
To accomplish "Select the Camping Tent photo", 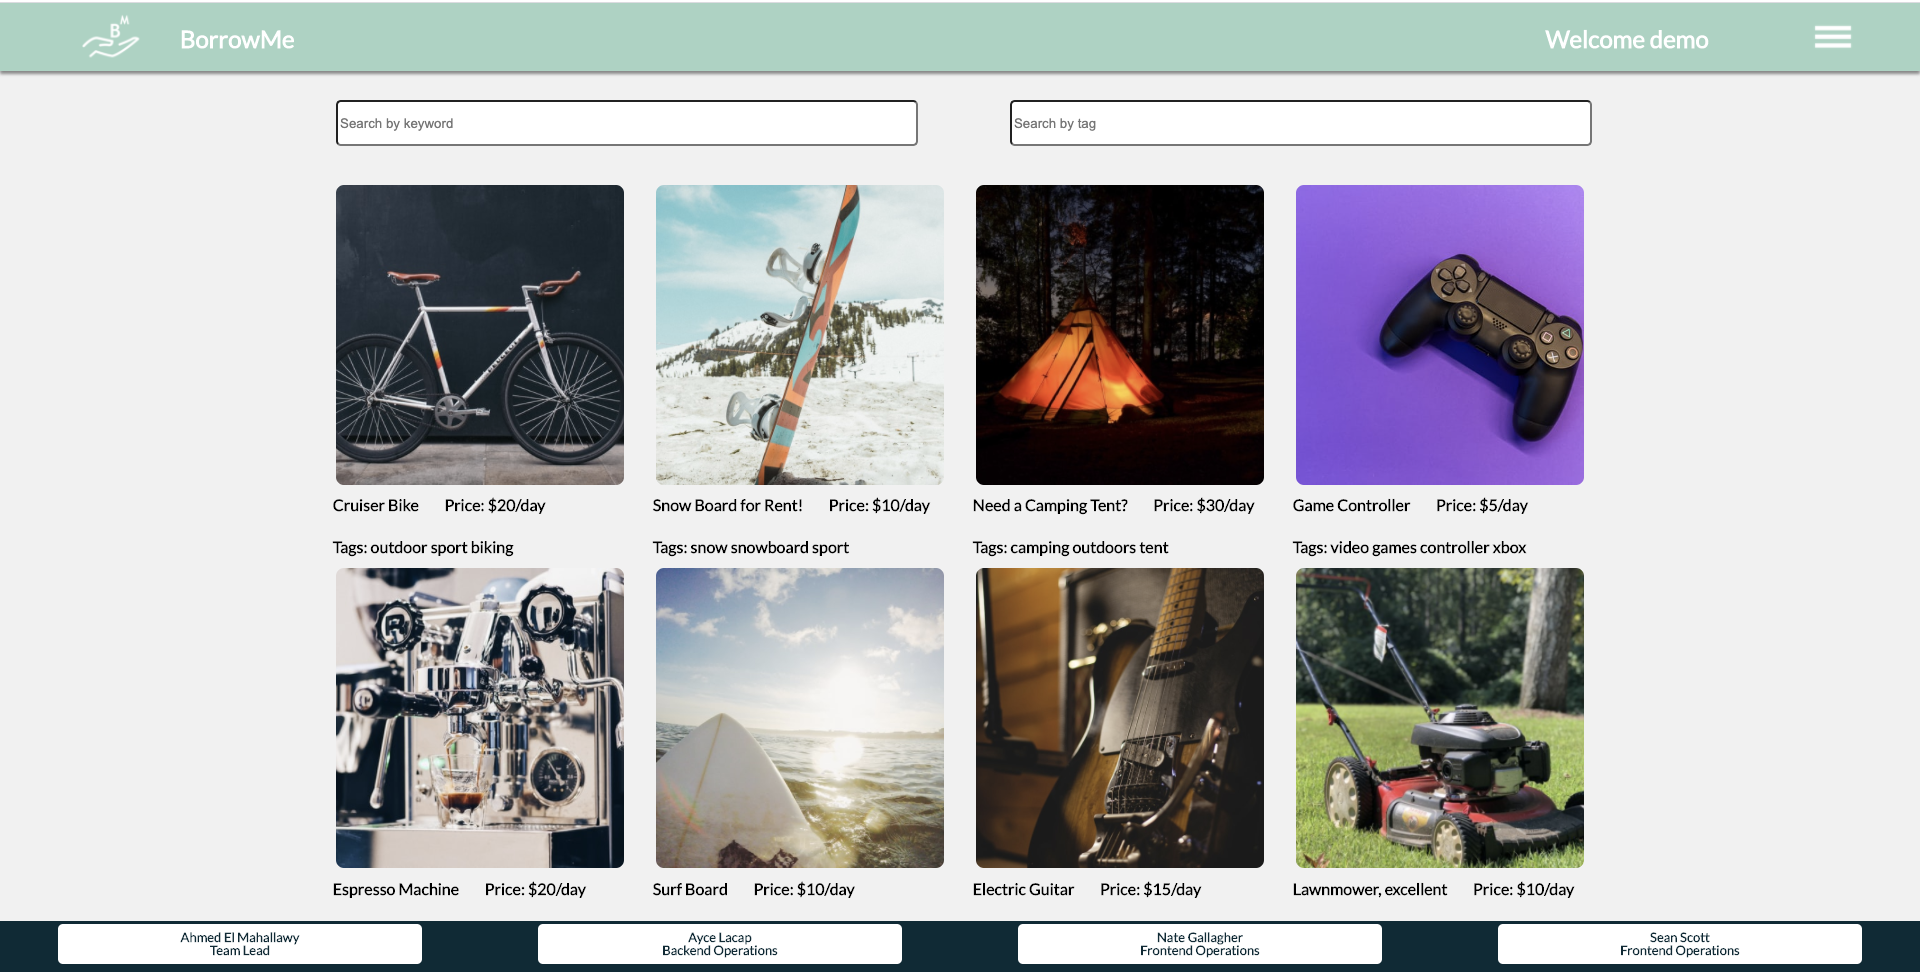I will [x=1120, y=335].
